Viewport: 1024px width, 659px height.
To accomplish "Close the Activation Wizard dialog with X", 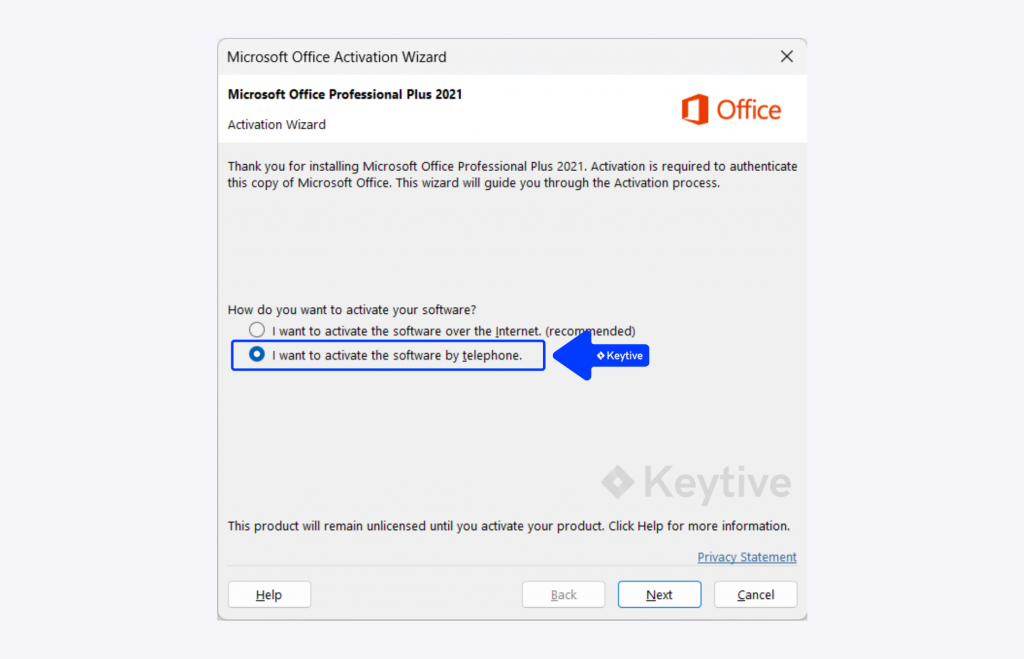I will coord(786,57).
